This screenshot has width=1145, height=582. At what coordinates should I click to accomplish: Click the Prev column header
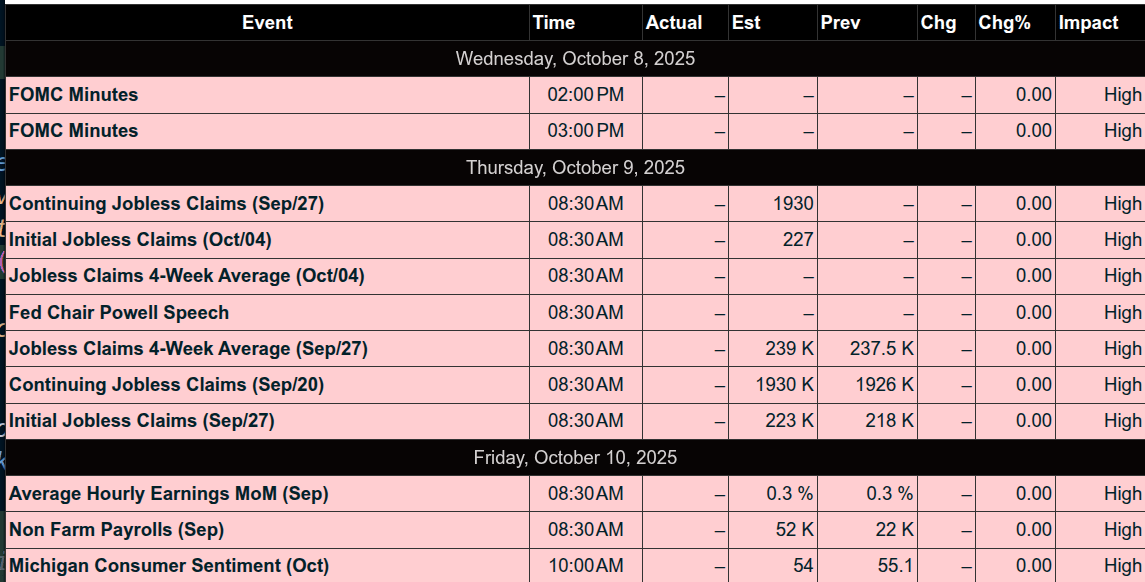click(x=840, y=22)
